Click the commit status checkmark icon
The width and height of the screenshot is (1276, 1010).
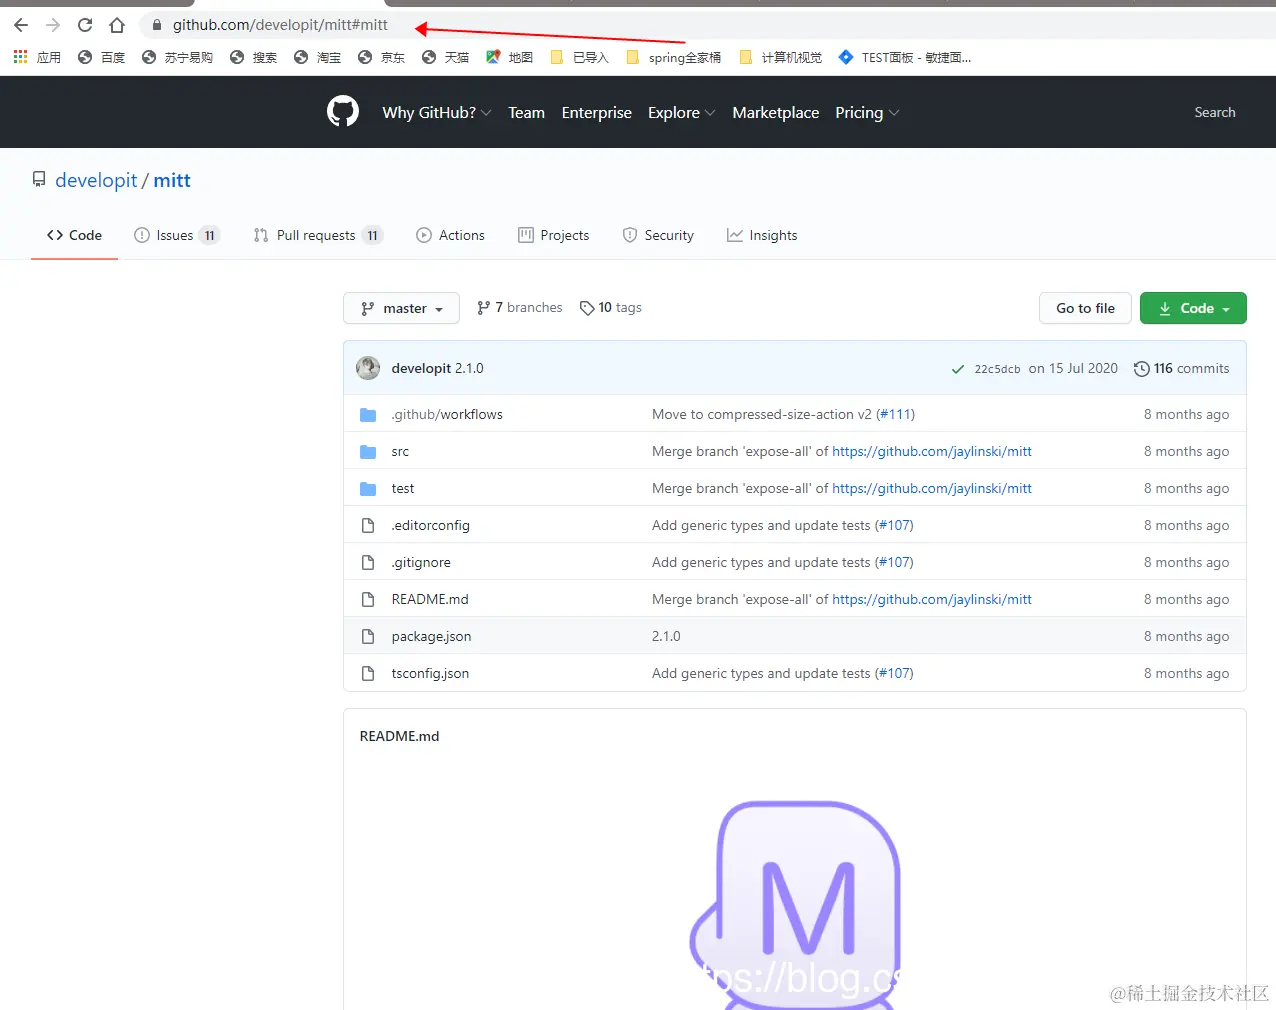tap(958, 369)
